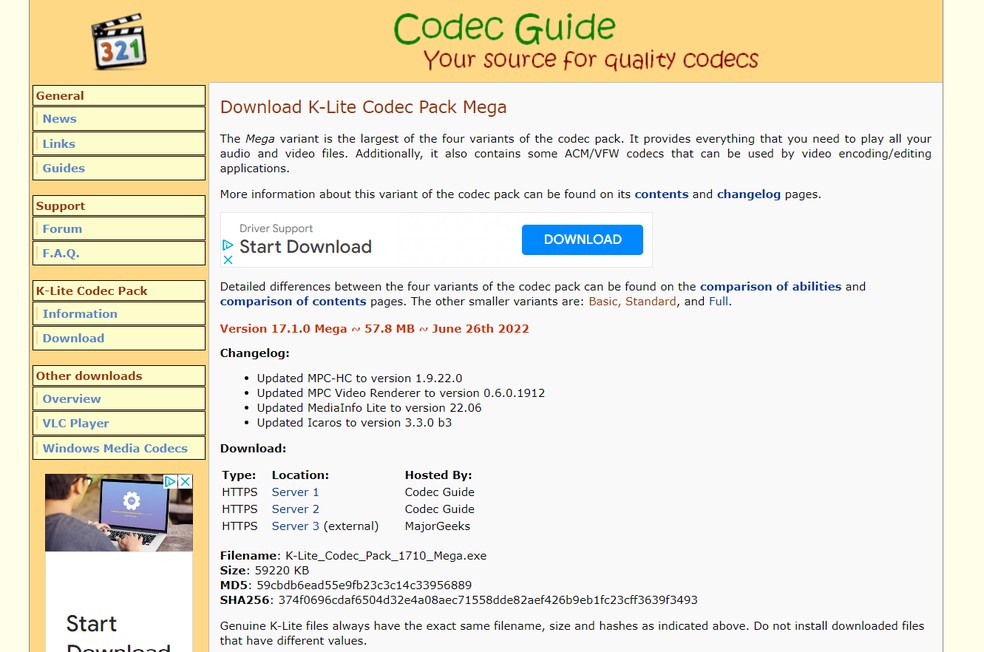This screenshot has height=652, width=984.
Task: Open the Forum under Support
Action: pos(119,229)
